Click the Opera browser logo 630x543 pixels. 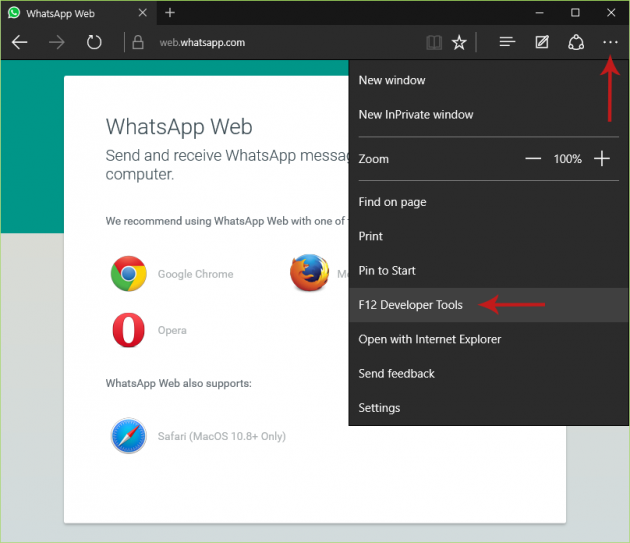coord(129,330)
